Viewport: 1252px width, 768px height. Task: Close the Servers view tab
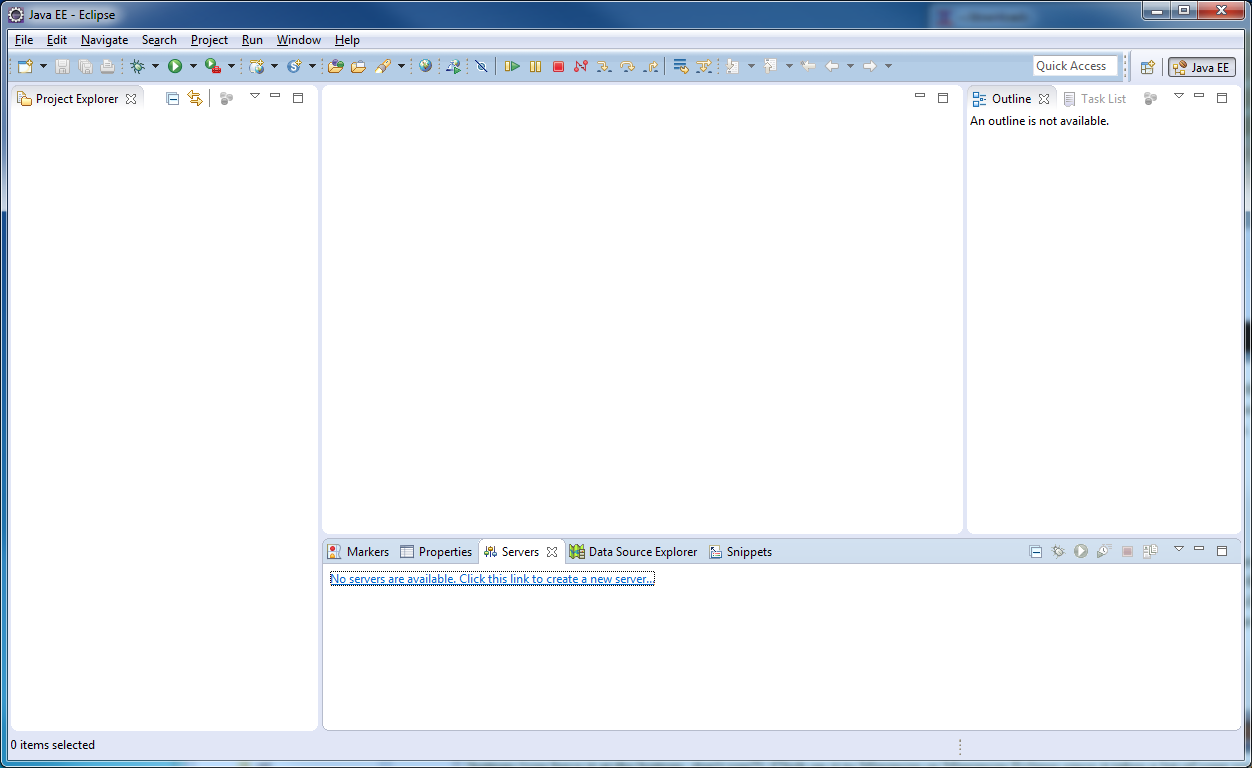pyautogui.click(x=552, y=552)
